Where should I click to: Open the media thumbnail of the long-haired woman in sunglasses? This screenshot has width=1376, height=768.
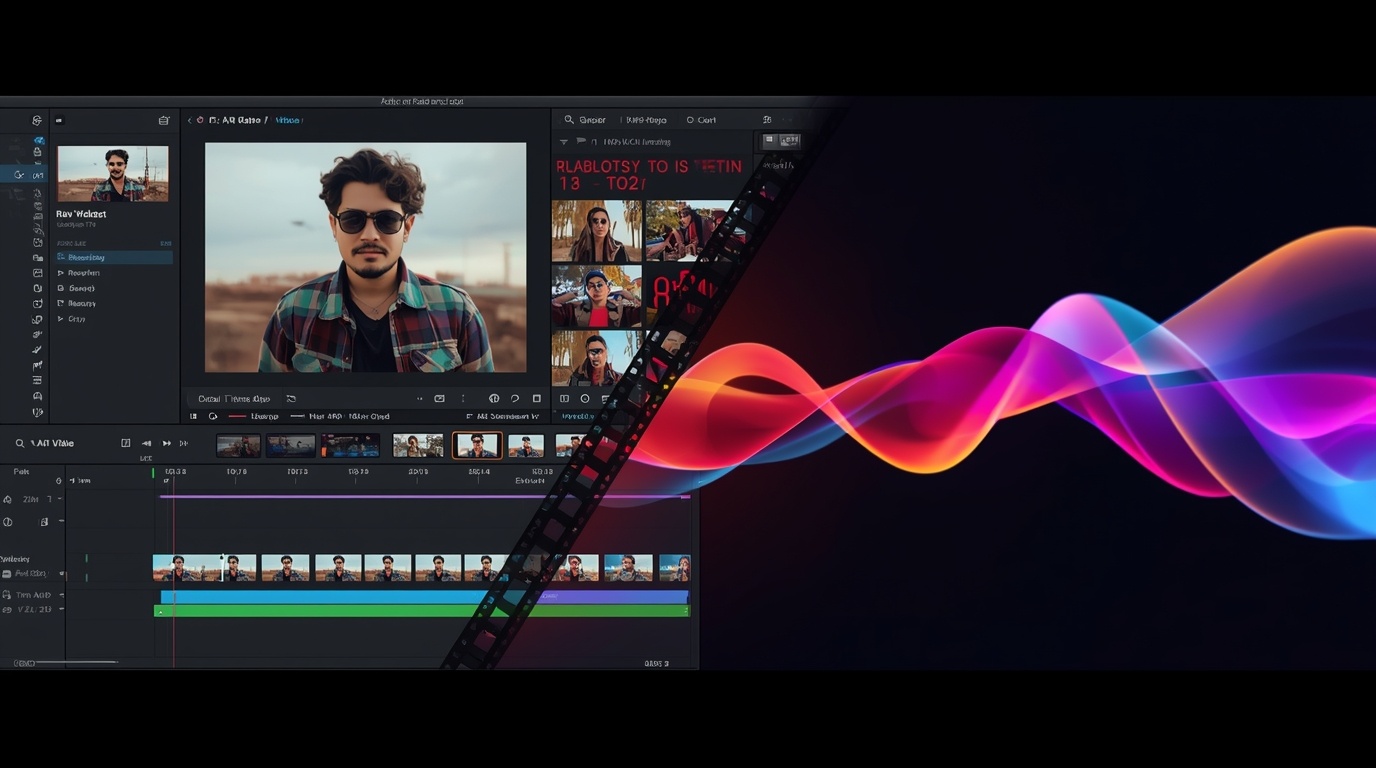tap(597, 230)
